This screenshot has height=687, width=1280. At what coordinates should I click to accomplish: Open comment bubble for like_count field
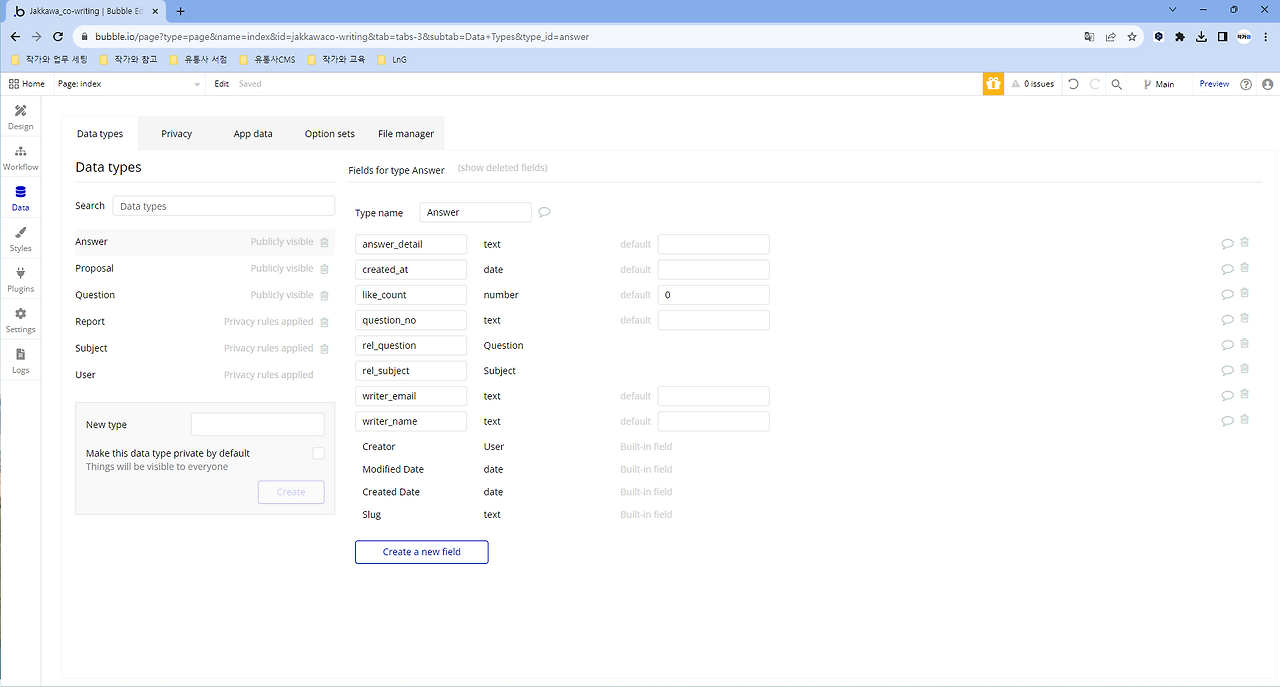[x=1227, y=294]
